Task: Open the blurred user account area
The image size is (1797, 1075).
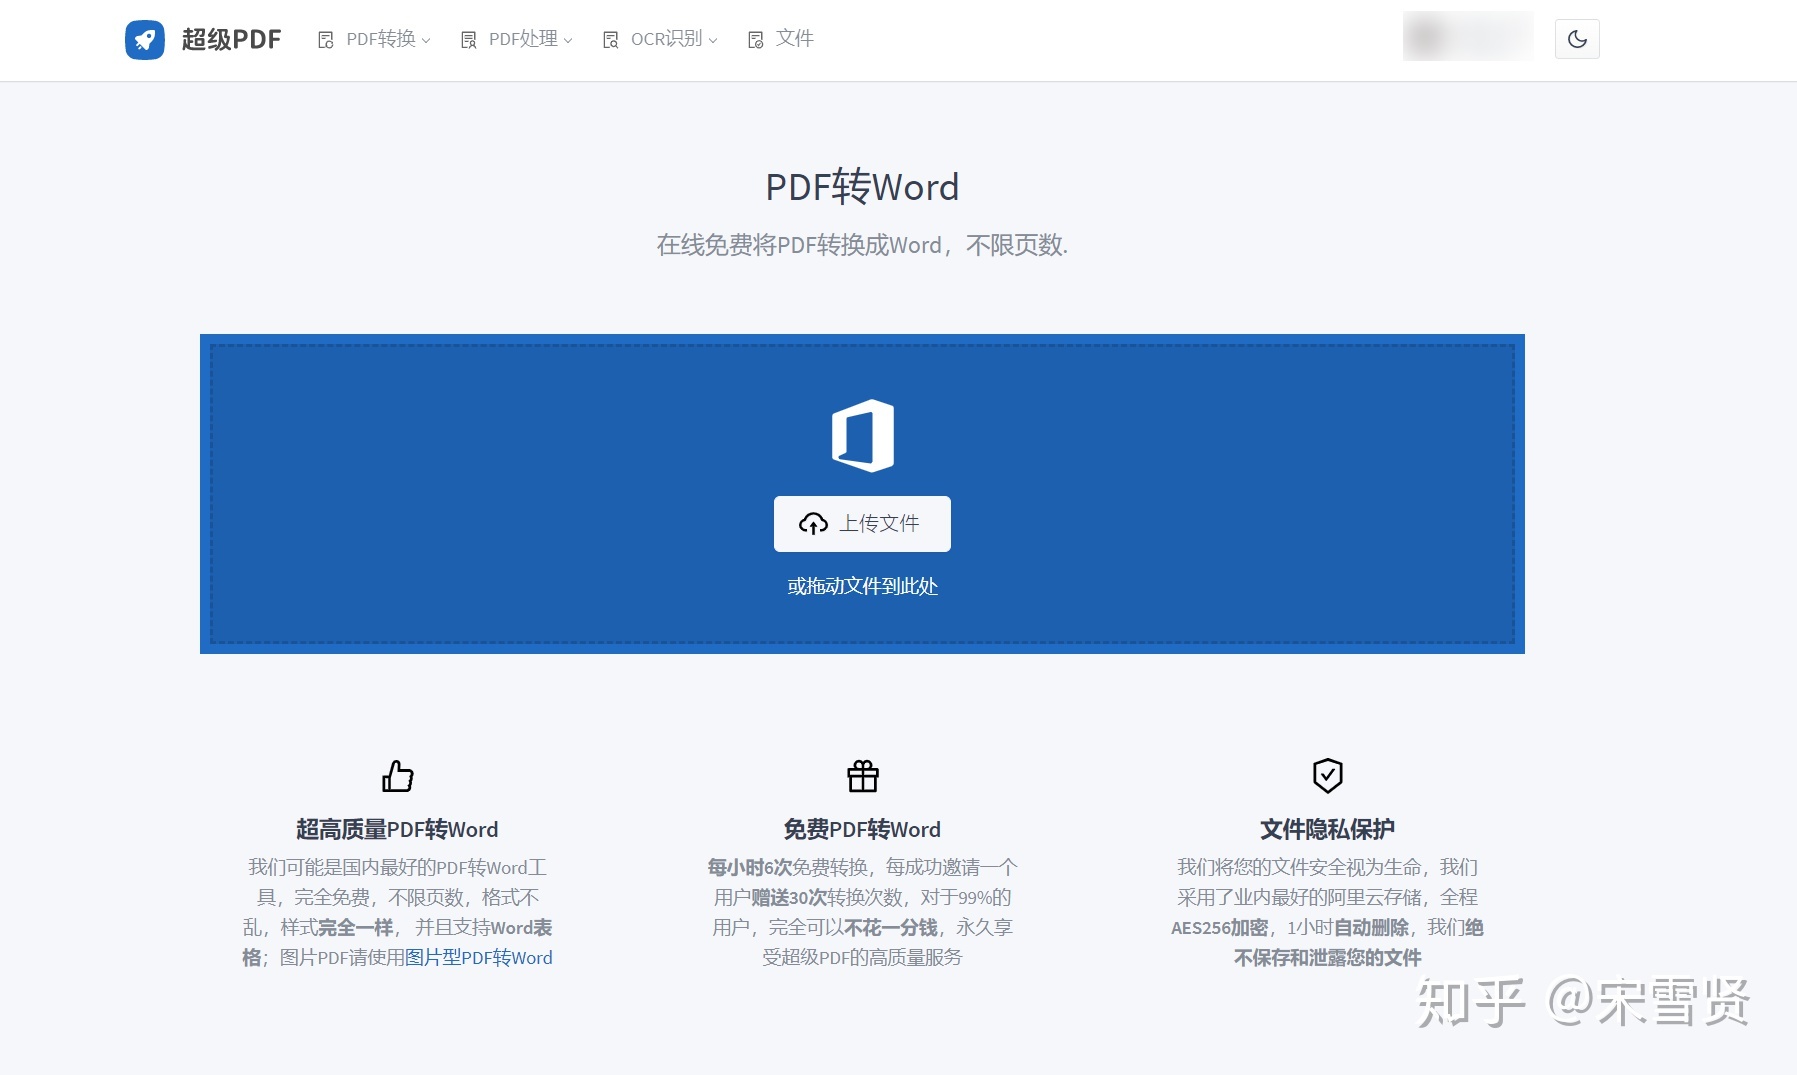Action: pyautogui.click(x=1468, y=37)
